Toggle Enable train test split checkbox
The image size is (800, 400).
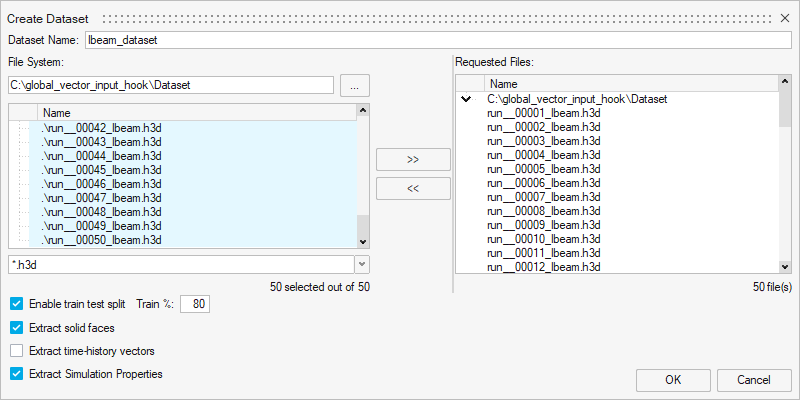tap(17, 304)
